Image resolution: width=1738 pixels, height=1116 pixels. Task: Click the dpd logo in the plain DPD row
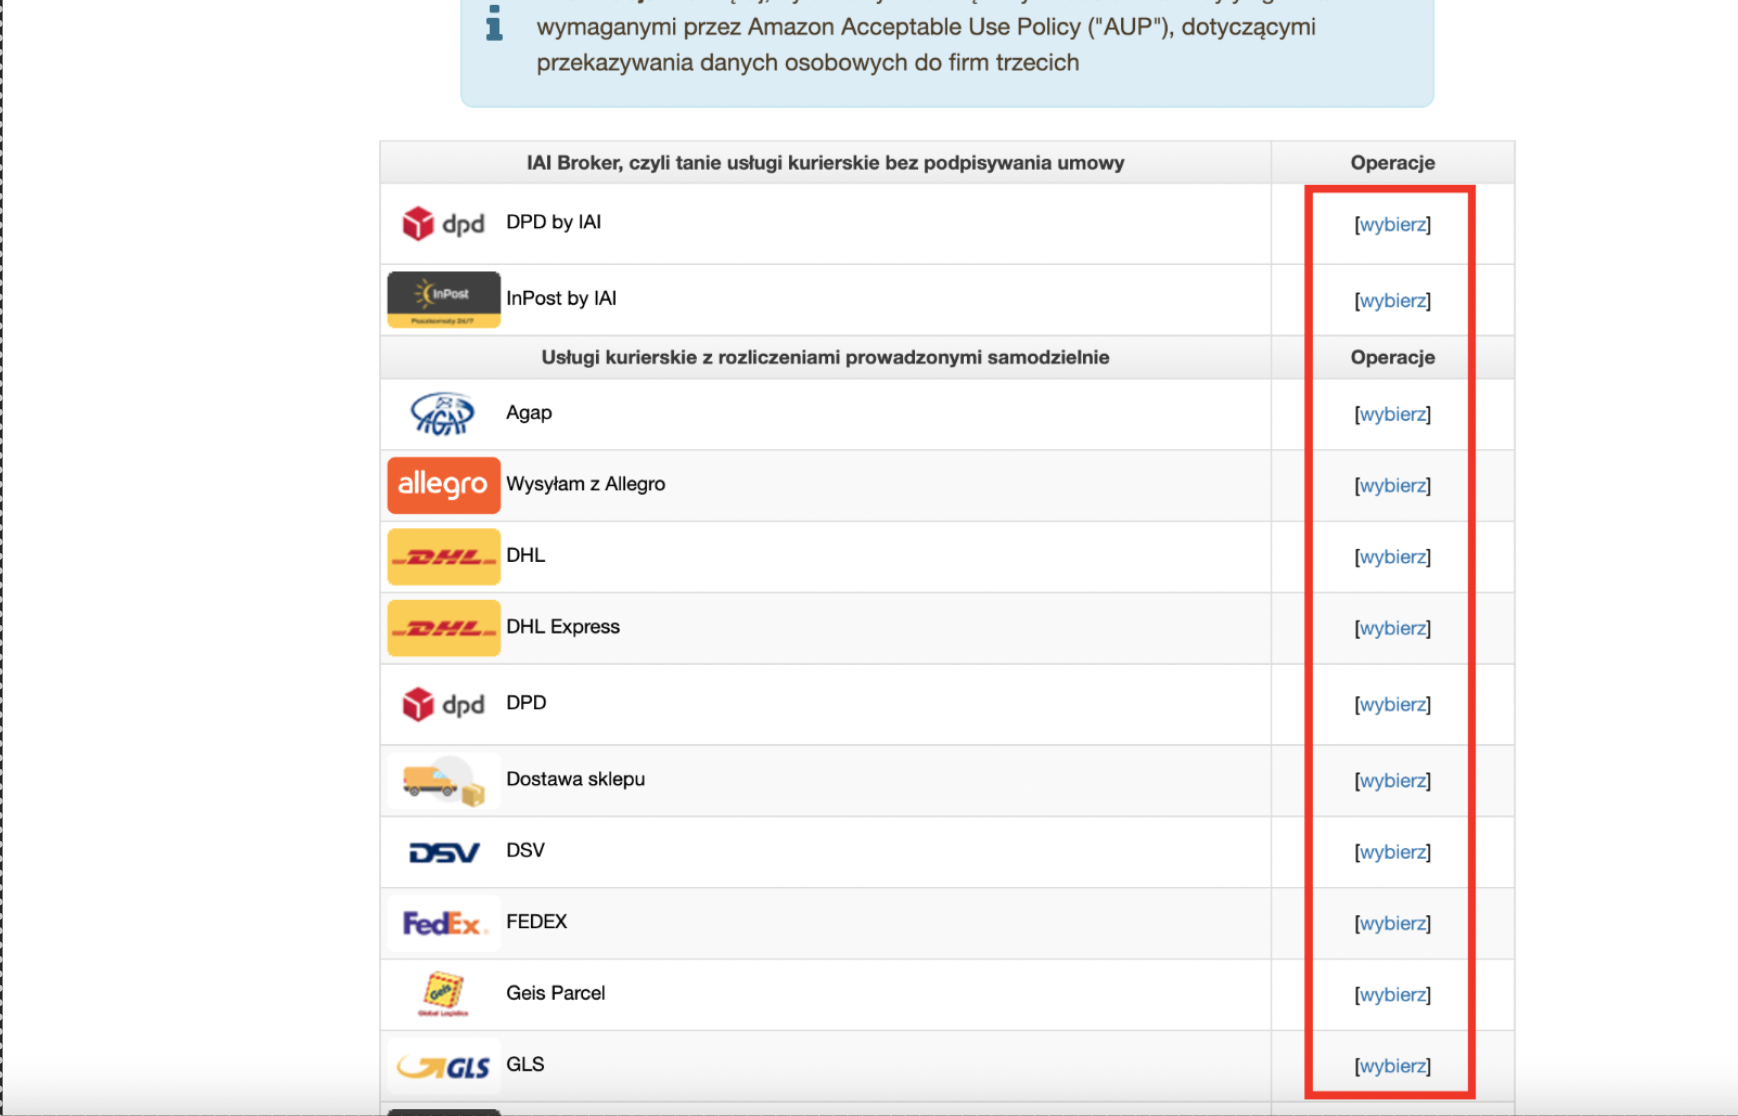click(443, 704)
